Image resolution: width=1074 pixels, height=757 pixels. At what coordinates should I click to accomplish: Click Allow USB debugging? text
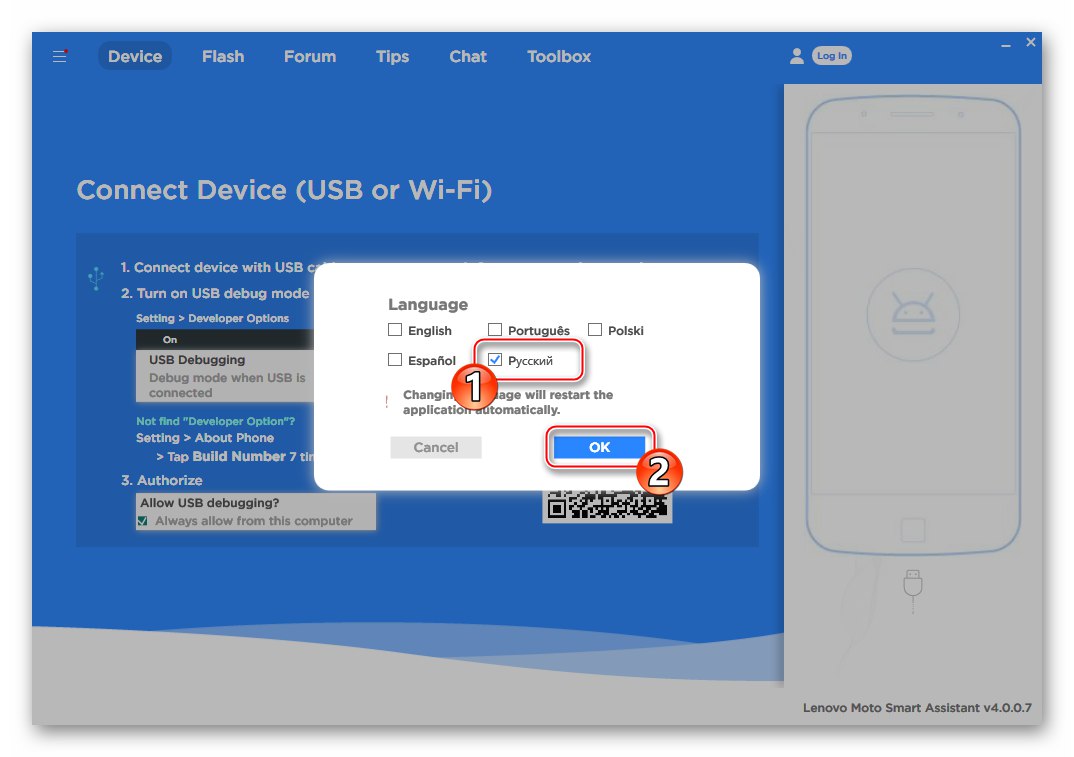210,503
